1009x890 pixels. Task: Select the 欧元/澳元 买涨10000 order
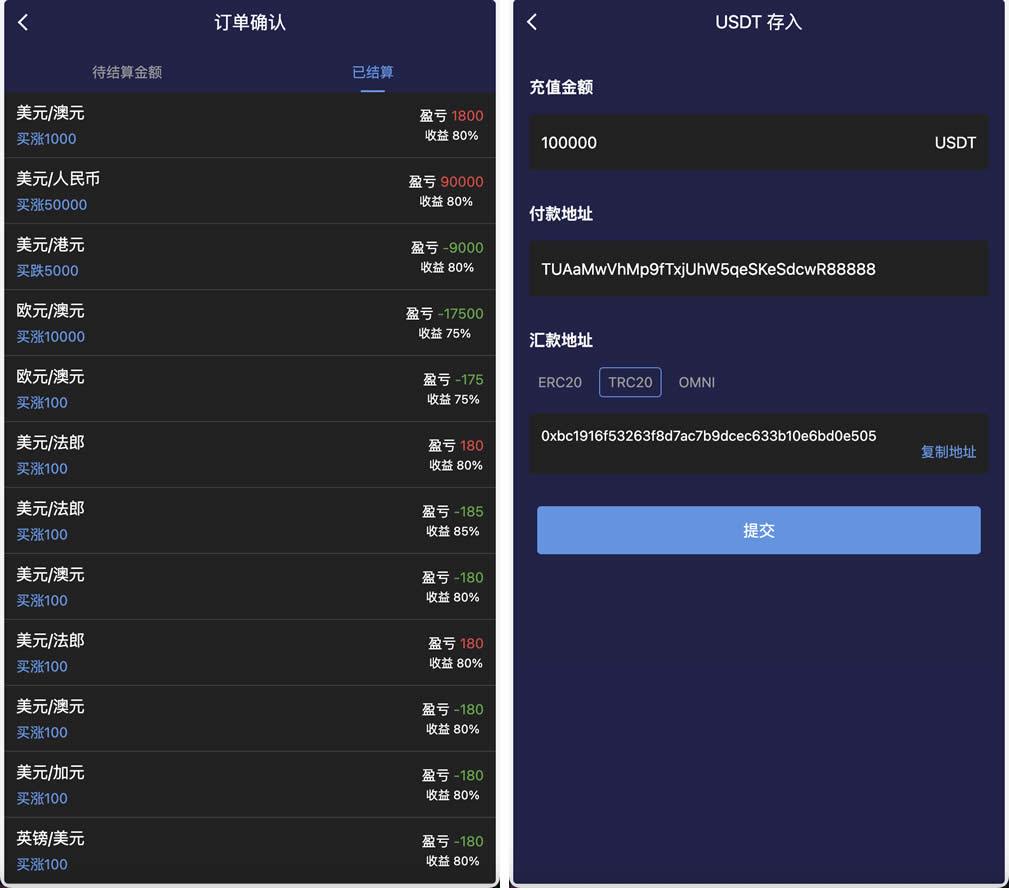[x=250, y=323]
